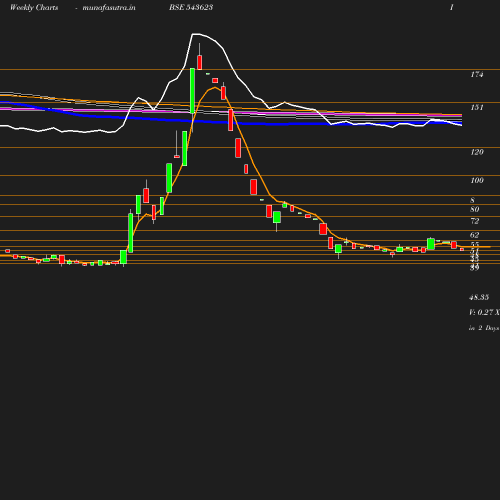Click the tallest green candlestick near the peak
Screen dimensions: 500x500
pyautogui.click(x=192, y=91)
